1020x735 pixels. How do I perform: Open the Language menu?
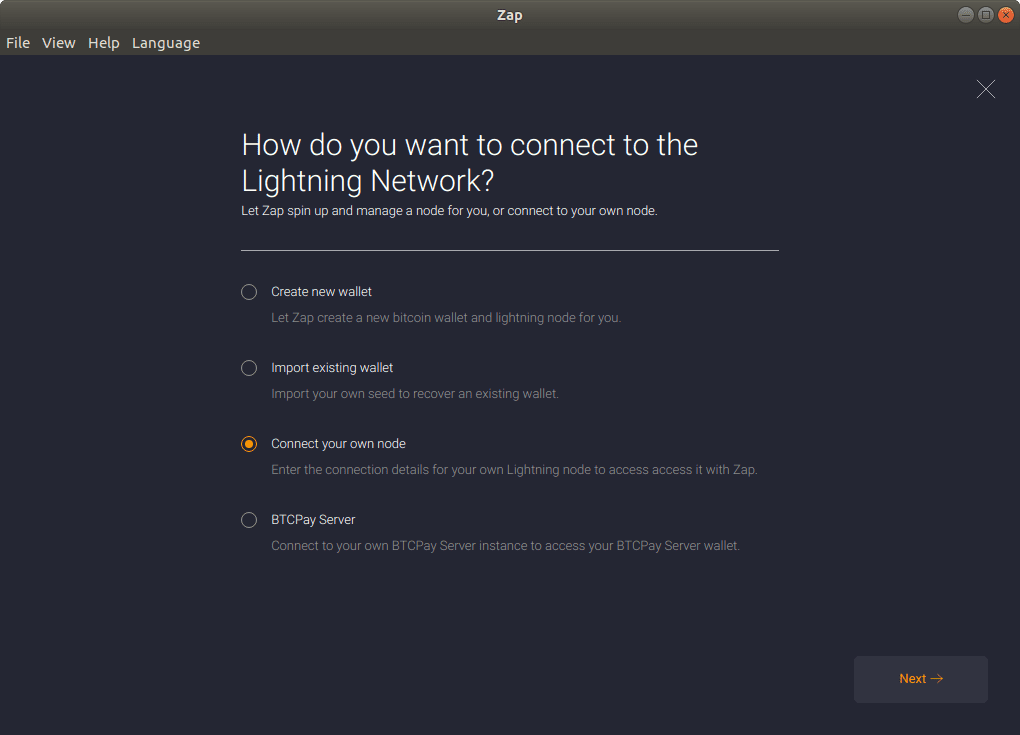pos(165,42)
